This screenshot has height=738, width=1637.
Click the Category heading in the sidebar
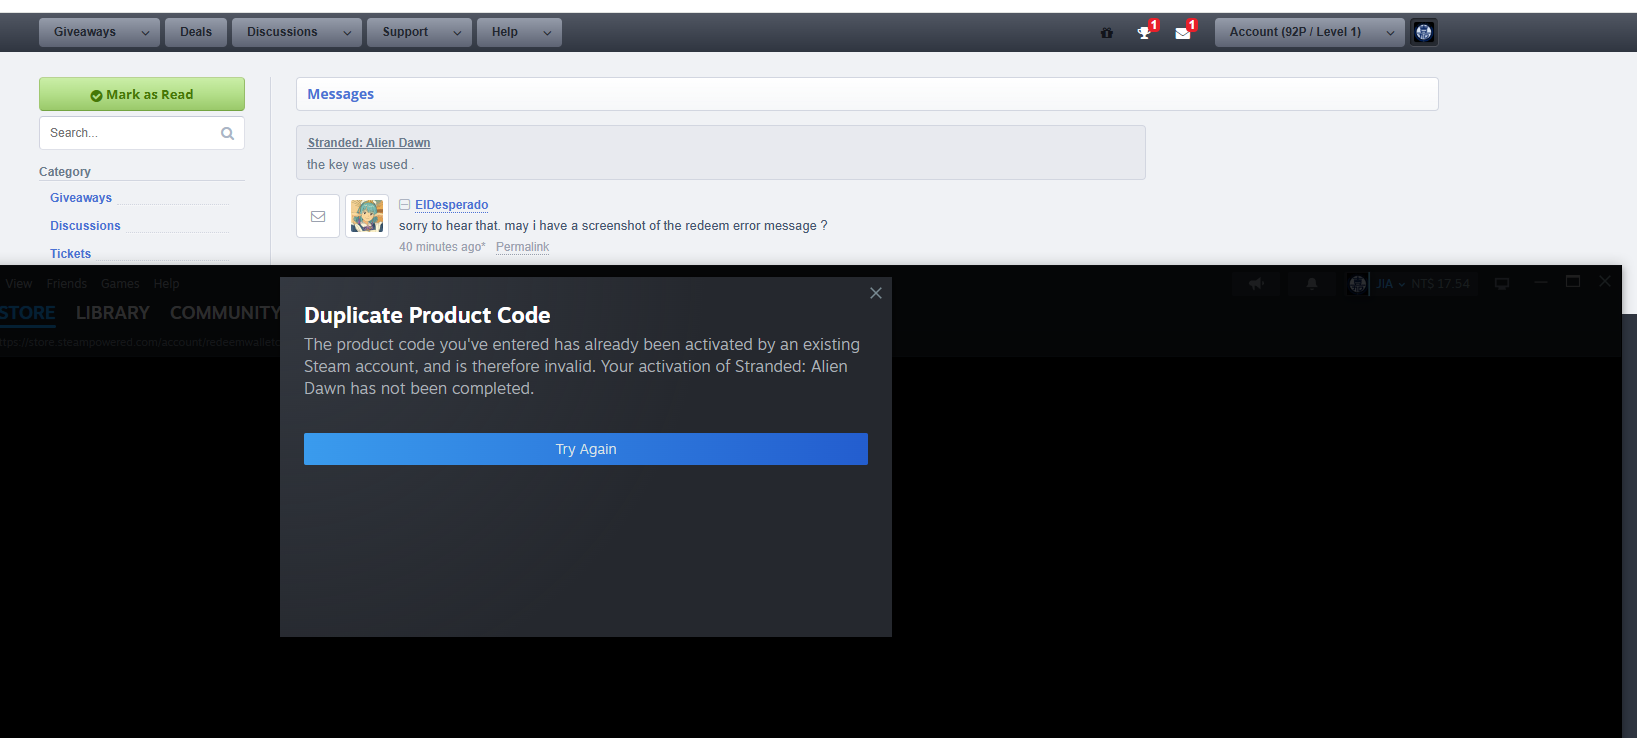(65, 172)
